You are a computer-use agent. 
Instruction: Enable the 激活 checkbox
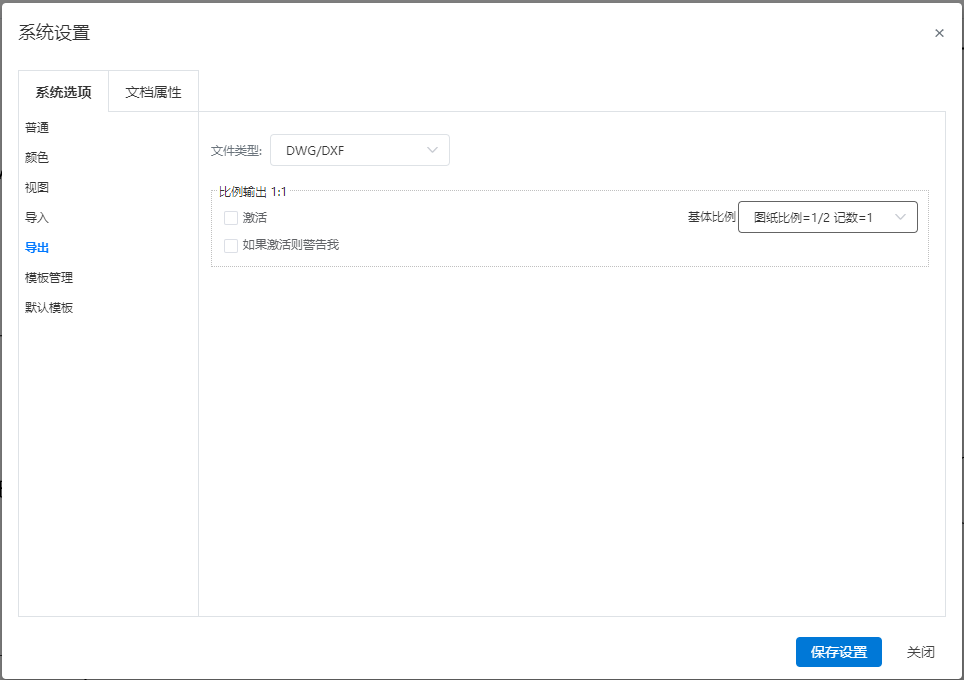click(231, 218)
